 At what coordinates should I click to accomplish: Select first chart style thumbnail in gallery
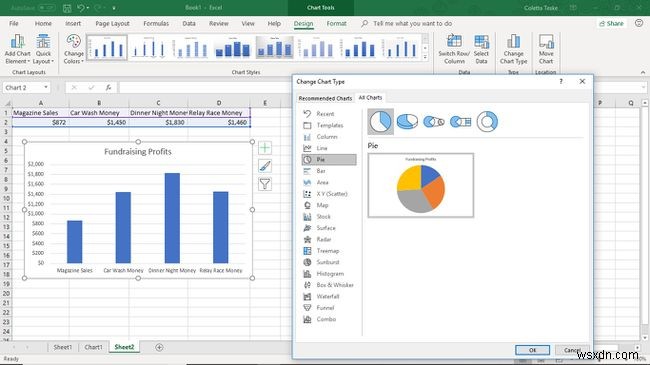tap(107, 48)
